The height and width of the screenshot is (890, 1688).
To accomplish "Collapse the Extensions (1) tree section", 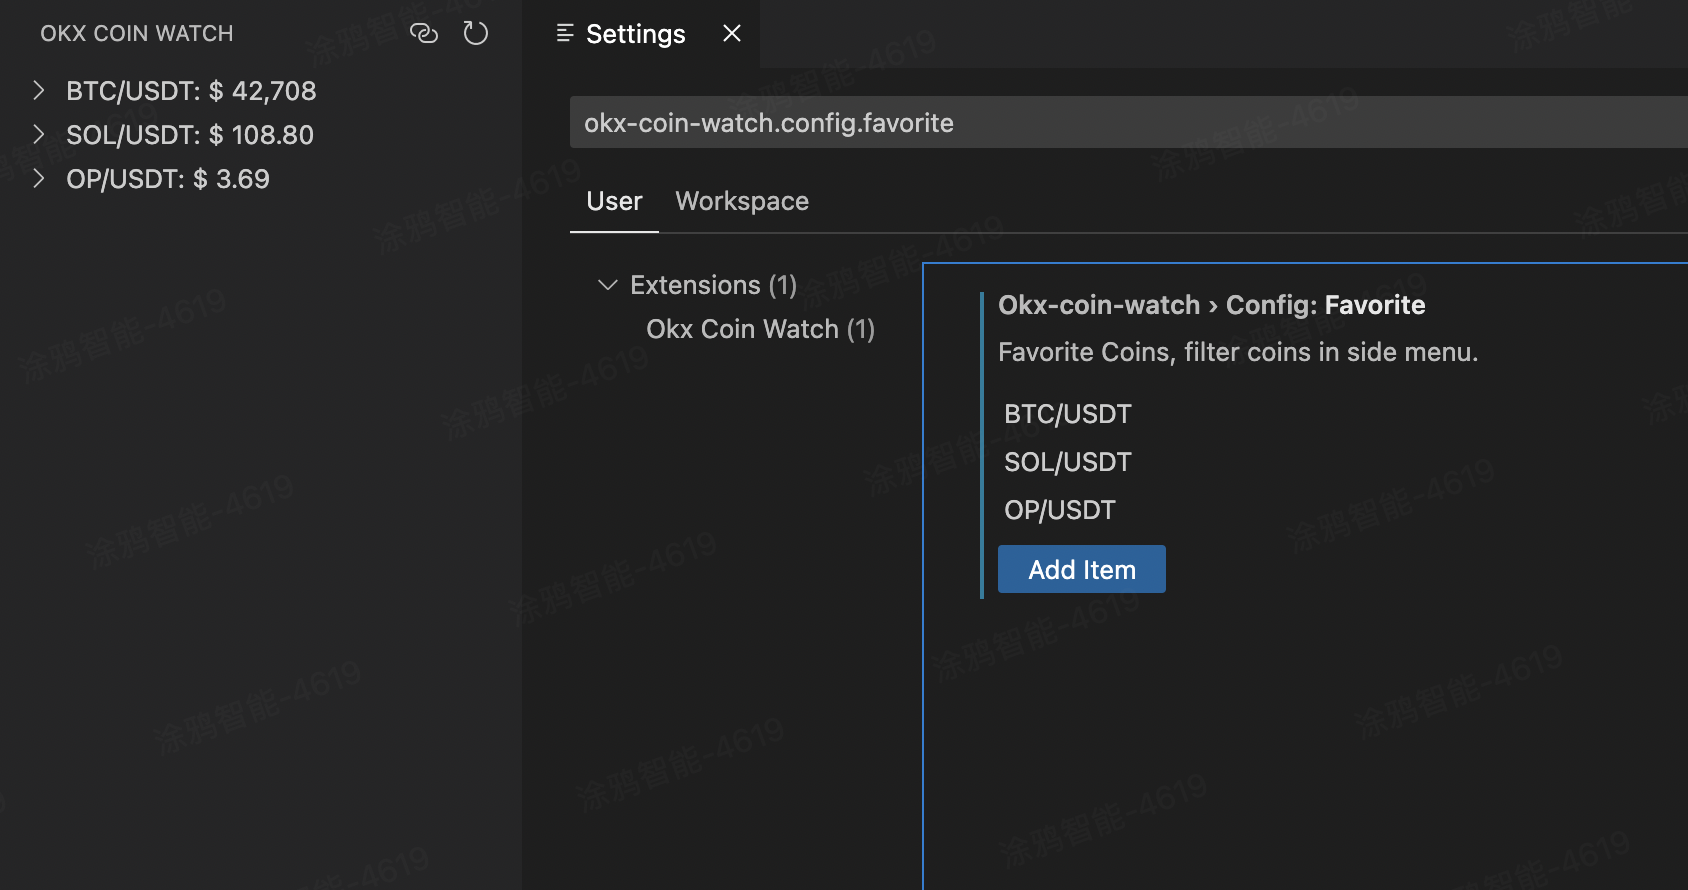I will (607, 285).
